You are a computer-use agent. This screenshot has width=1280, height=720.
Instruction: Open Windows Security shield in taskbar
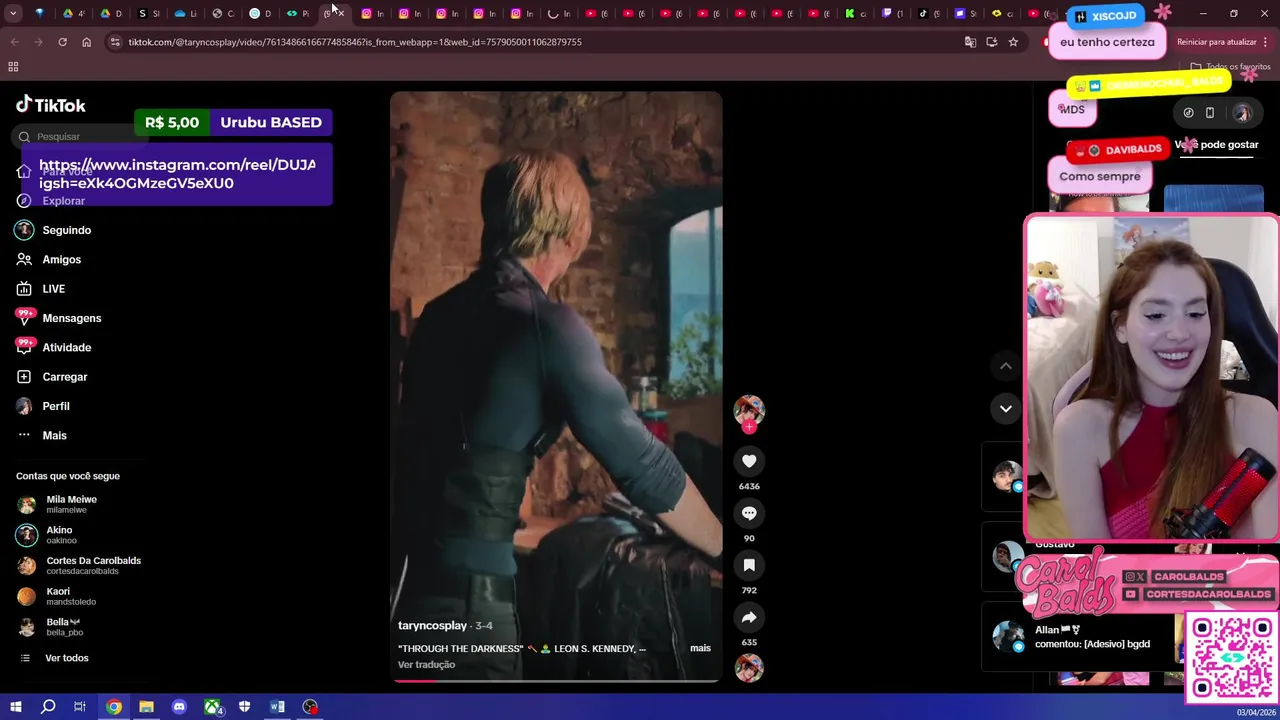(245, 707)
